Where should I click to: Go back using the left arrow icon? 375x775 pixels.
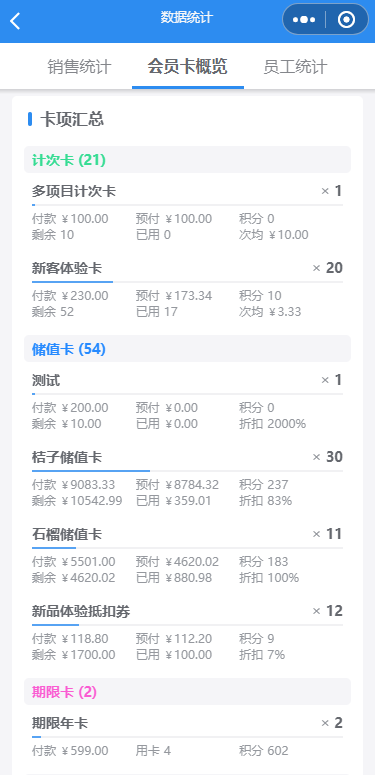pyautogui.click(x=16, y=21)
